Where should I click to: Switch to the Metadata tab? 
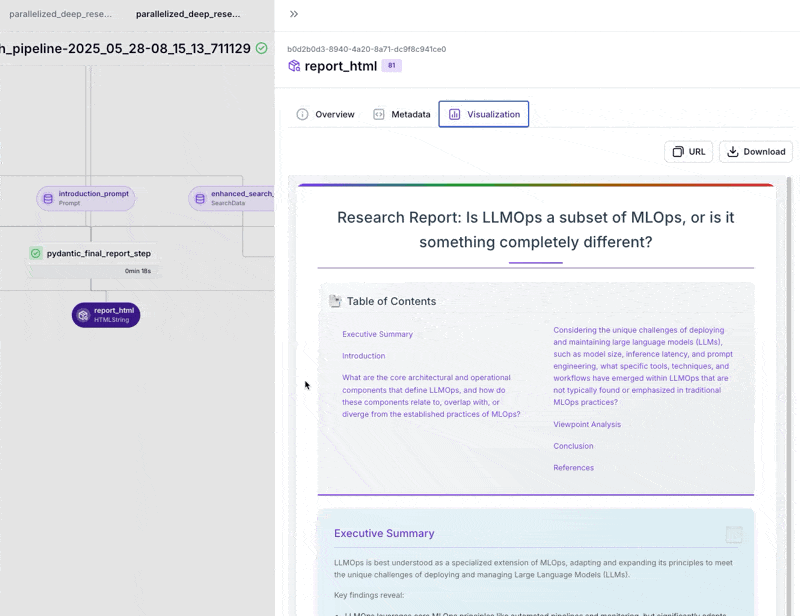point(401,114)
